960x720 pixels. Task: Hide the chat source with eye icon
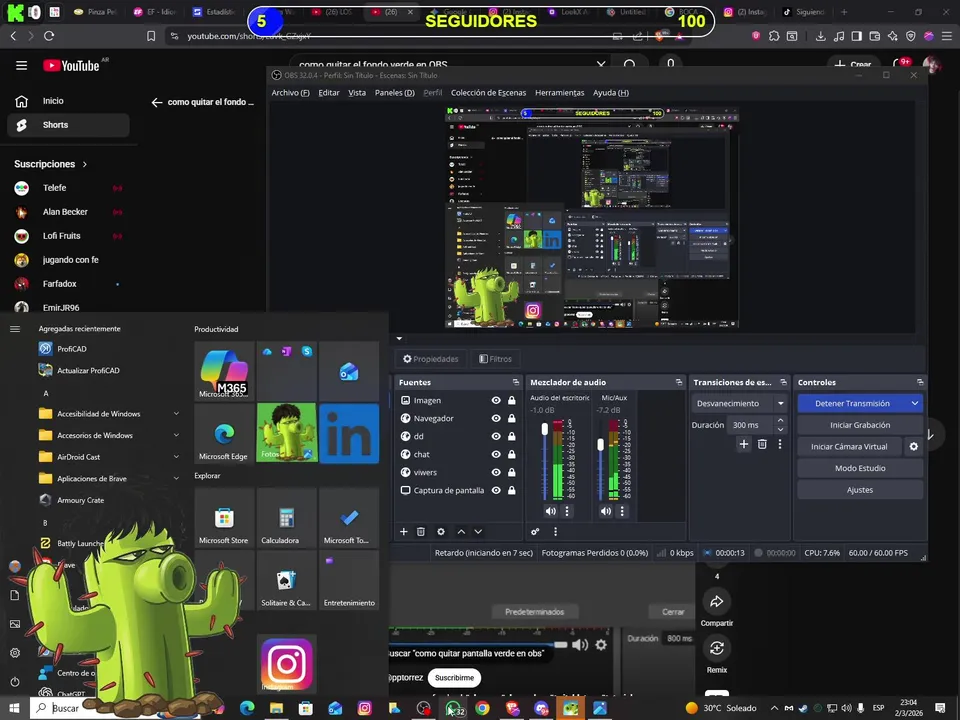(x=496, y=454)
